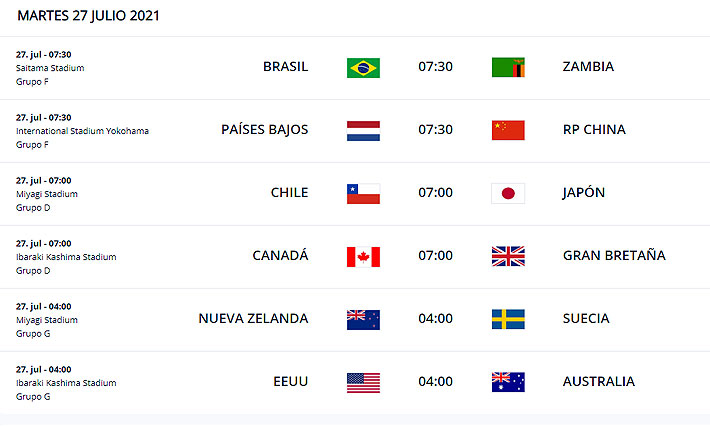Click the 04:00 EEUU–Australia match time
Viewport: 710px width, 426px height.
click(x=435, y=382)
